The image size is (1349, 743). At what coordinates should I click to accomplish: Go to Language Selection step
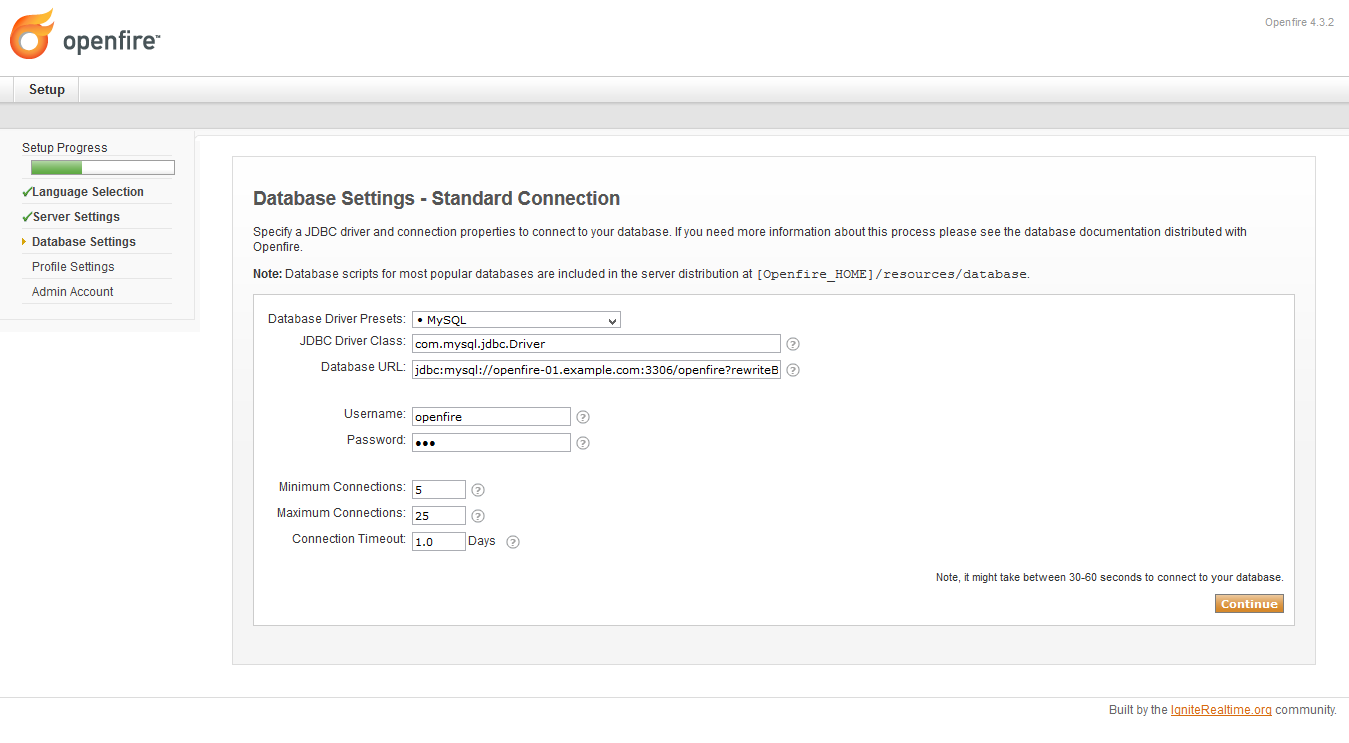tap(88, 192)
